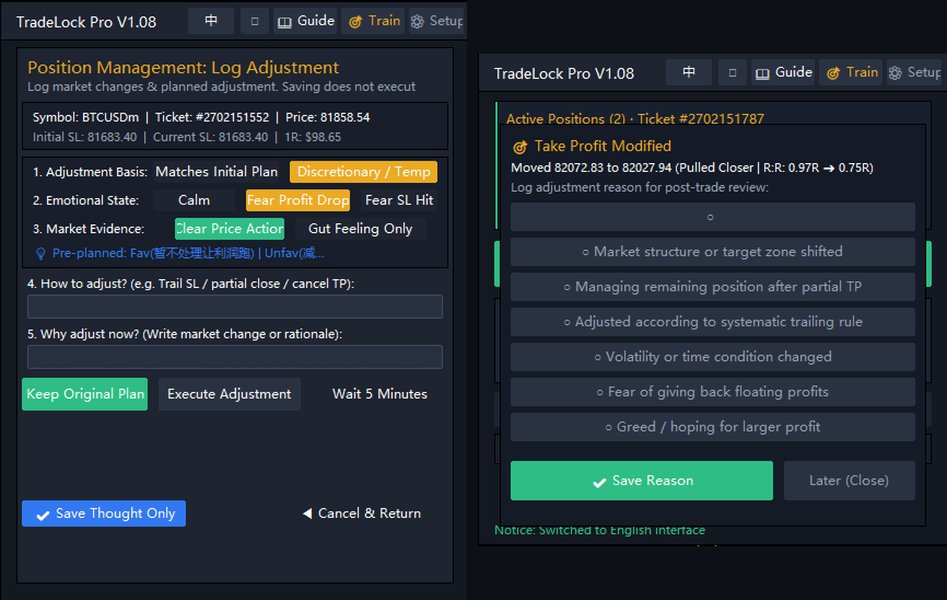Click the small square button in right window header
The height and width of the screenshot is (600, 947).
733,73
